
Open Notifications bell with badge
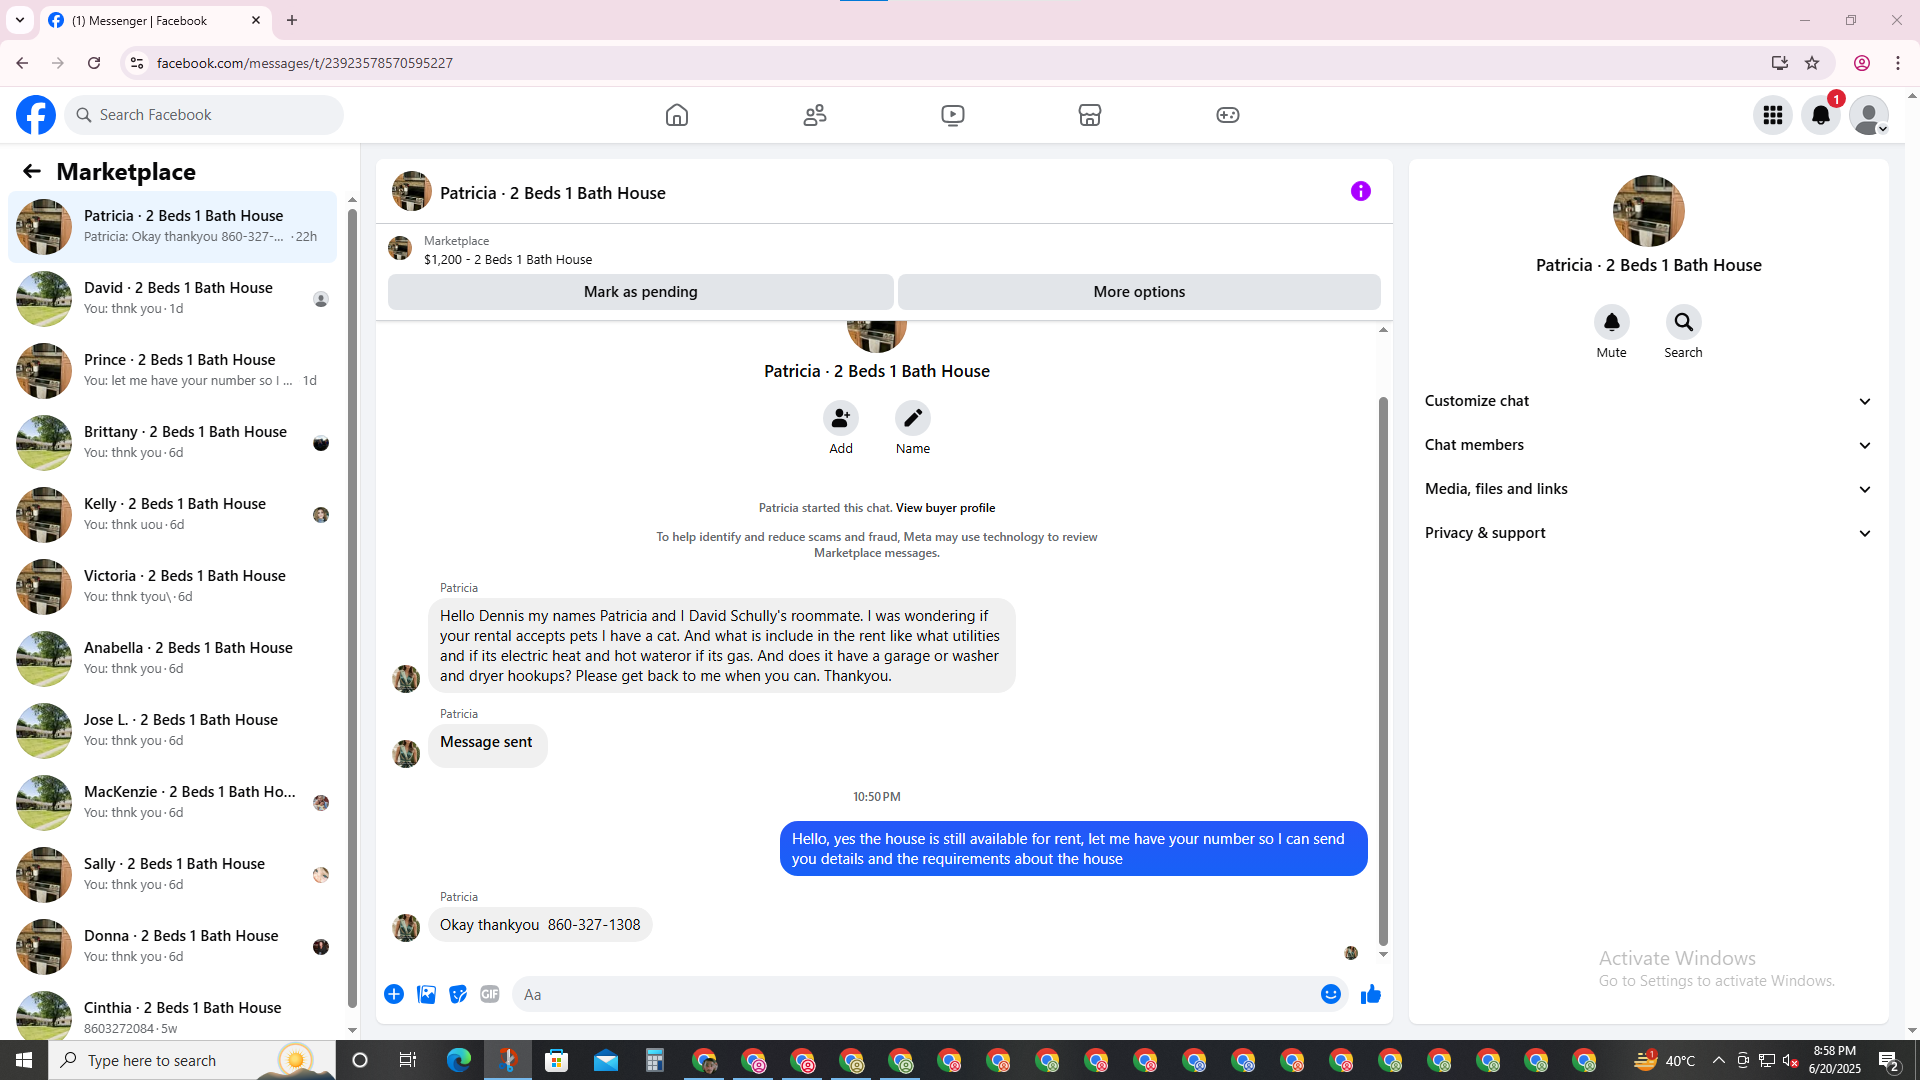(1821, 115)
